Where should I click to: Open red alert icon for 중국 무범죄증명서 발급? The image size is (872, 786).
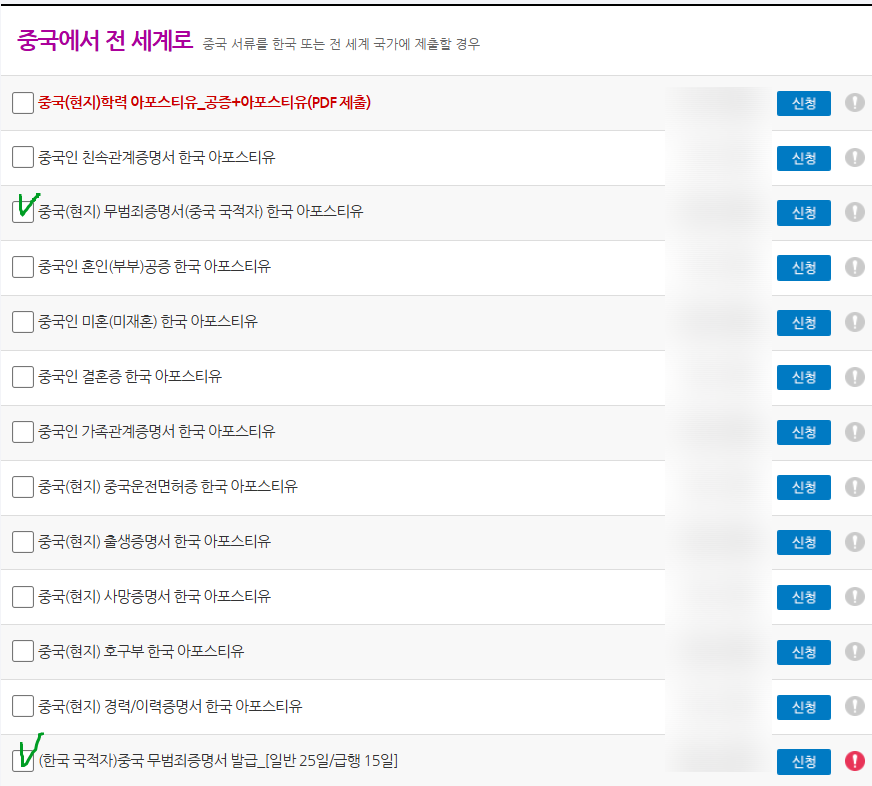(x=855, y=761)
